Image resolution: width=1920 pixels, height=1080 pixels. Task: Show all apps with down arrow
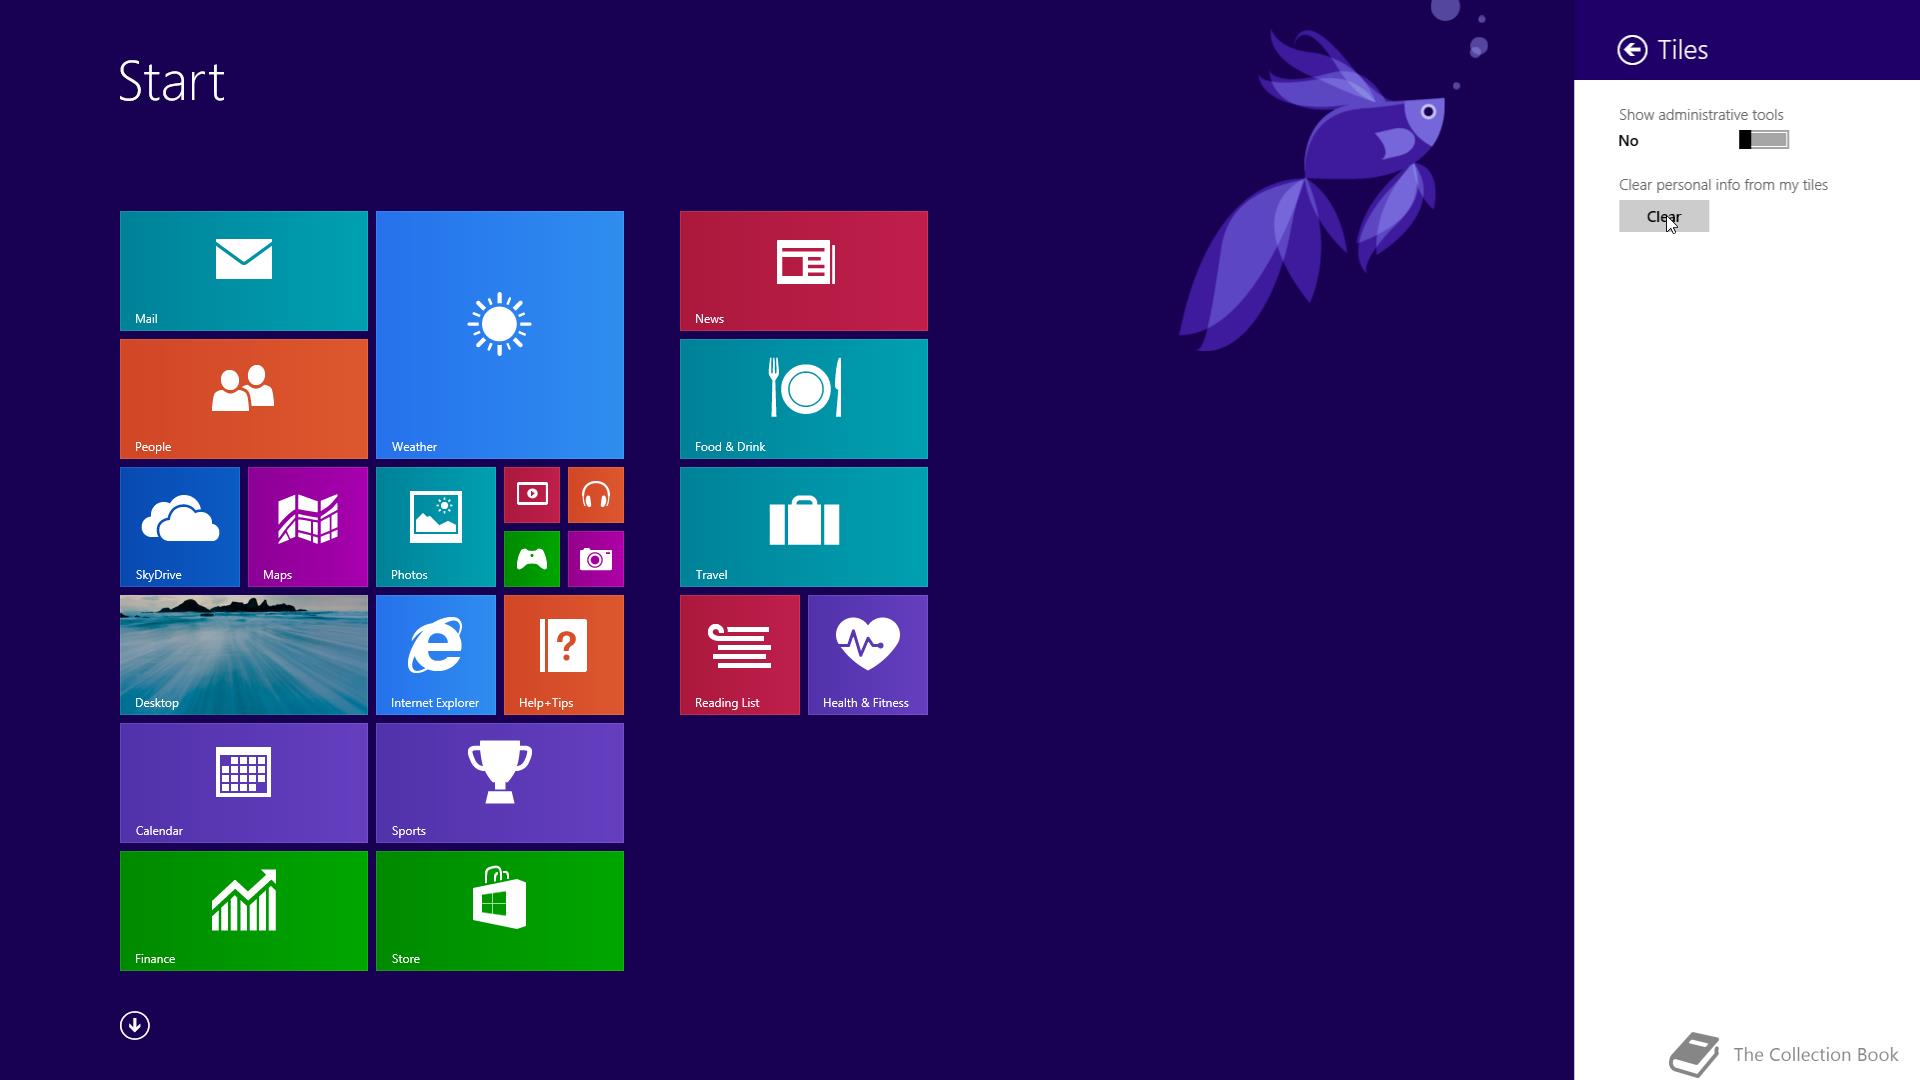coord(135,1025)
